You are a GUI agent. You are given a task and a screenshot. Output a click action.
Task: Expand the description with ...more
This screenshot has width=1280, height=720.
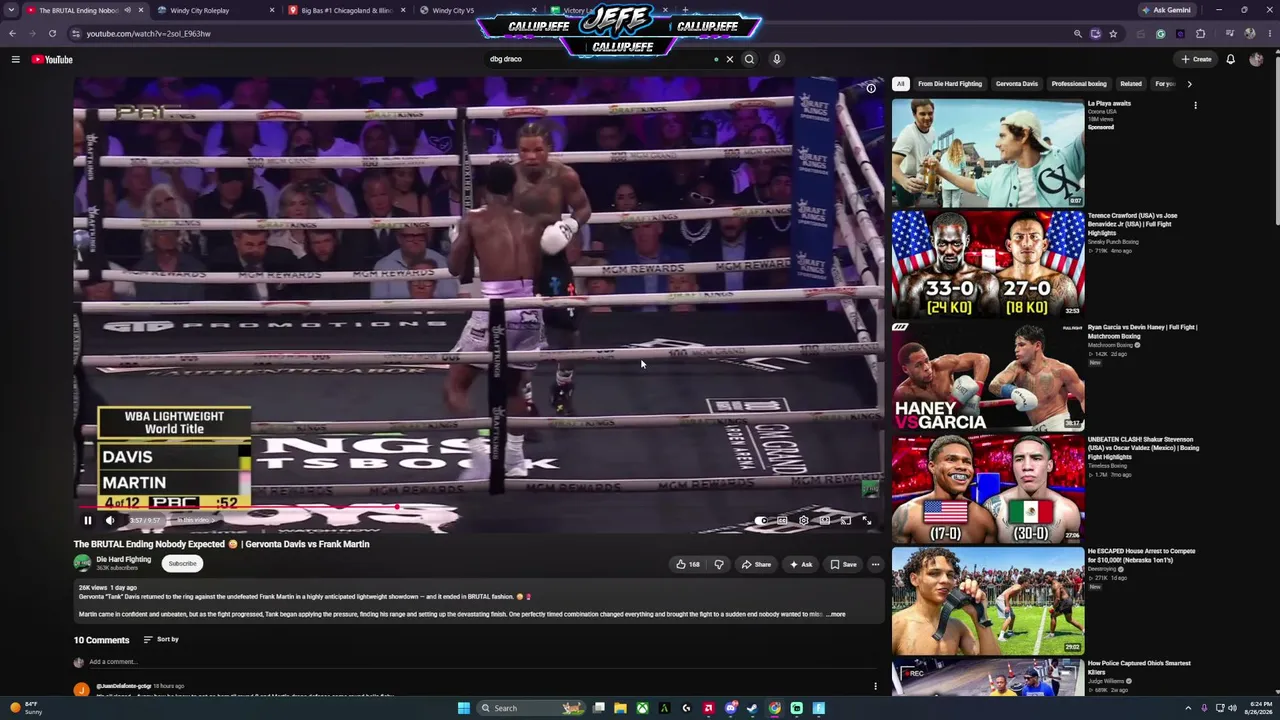pos(836,614)
